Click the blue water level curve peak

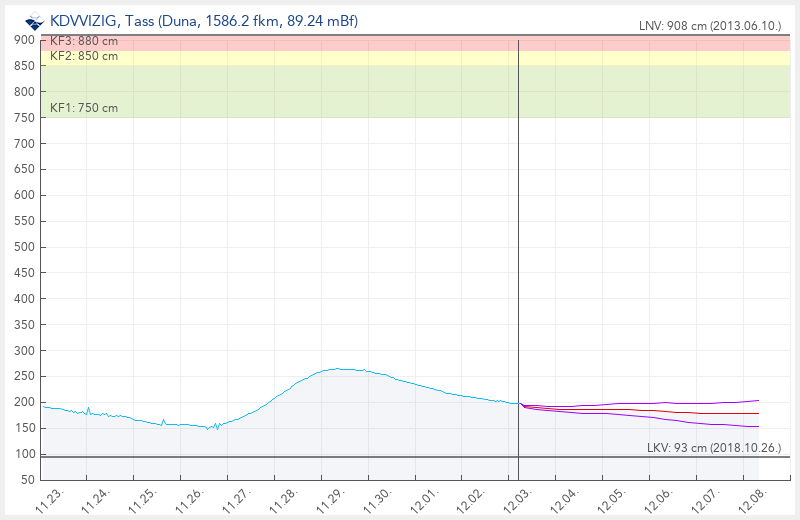[x=340, y=369]
